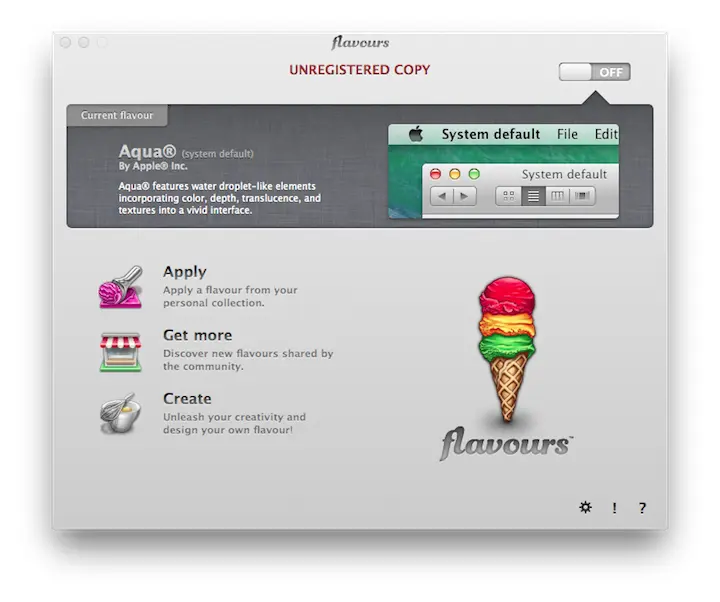Click "Apply a flavour from your personal collection."

230,297
